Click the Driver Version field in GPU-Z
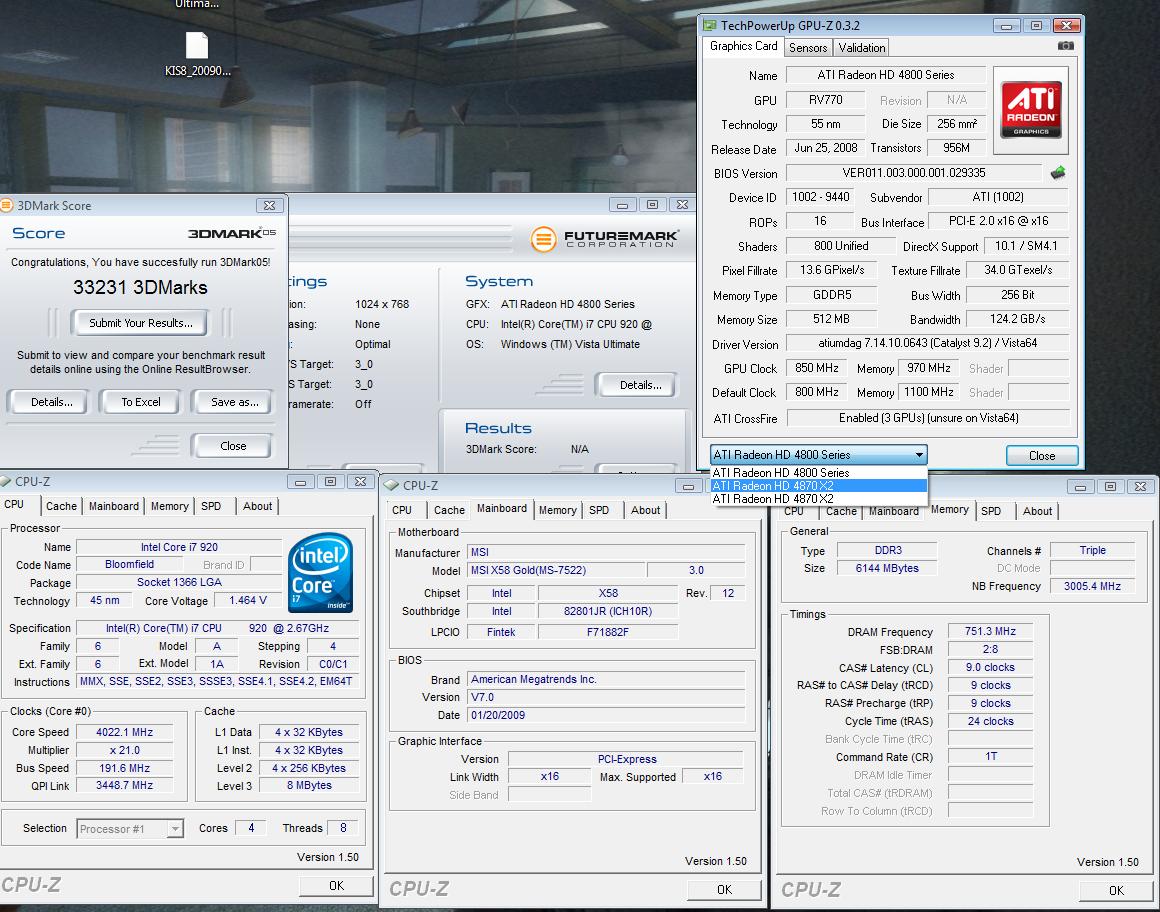 (x=928, y=343)
